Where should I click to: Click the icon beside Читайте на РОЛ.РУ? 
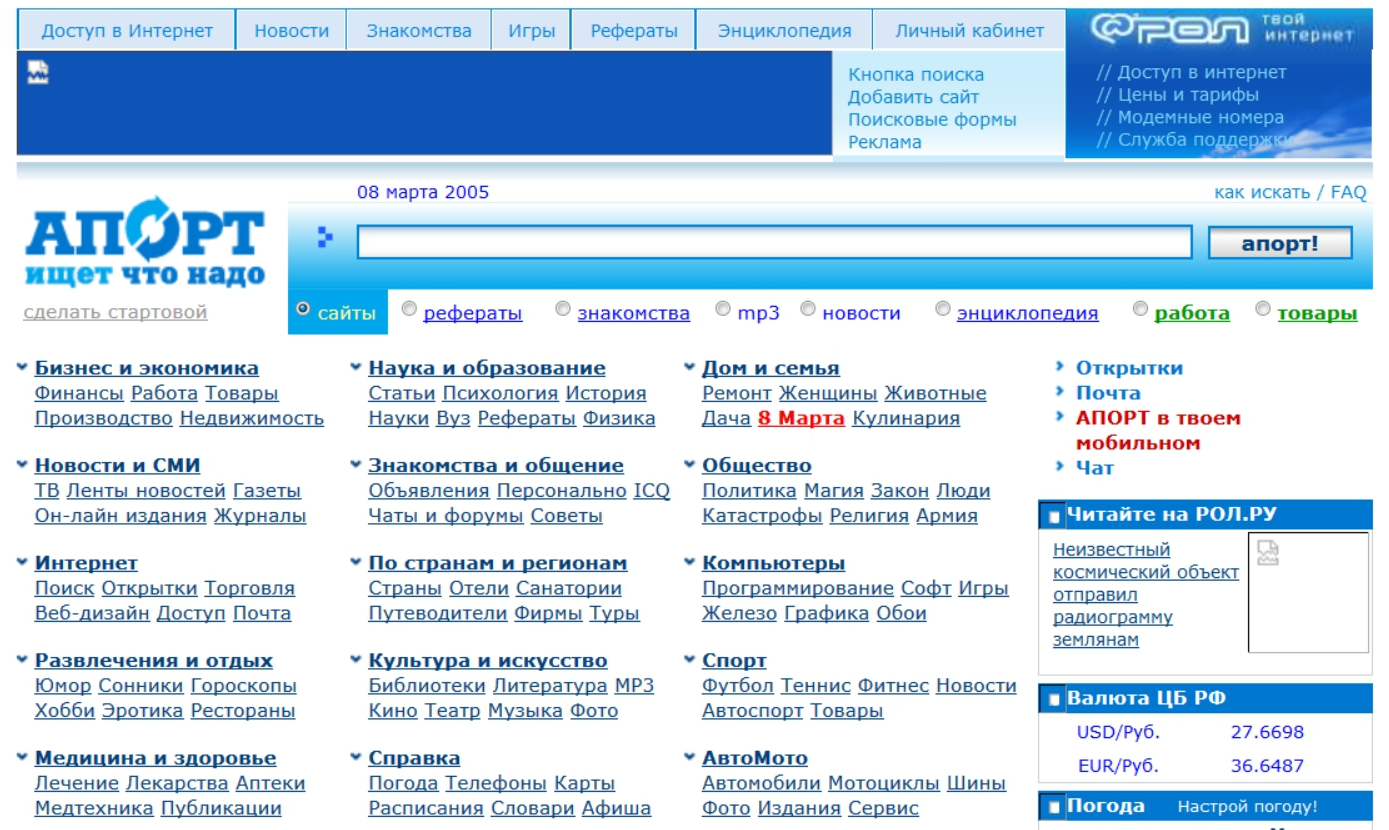click(x=1053, y=517)
